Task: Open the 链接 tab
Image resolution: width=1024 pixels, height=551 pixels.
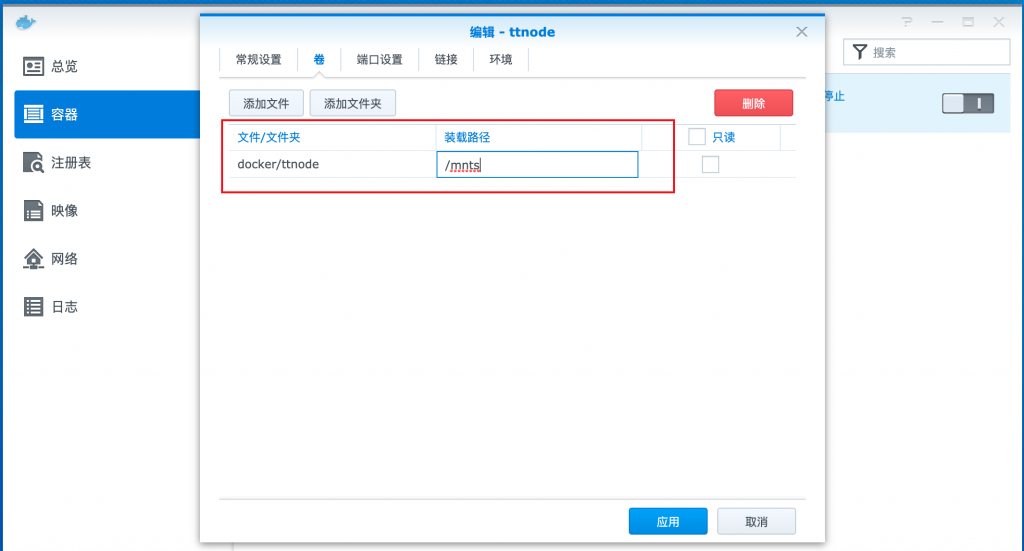Action: [x=446, y=60]
